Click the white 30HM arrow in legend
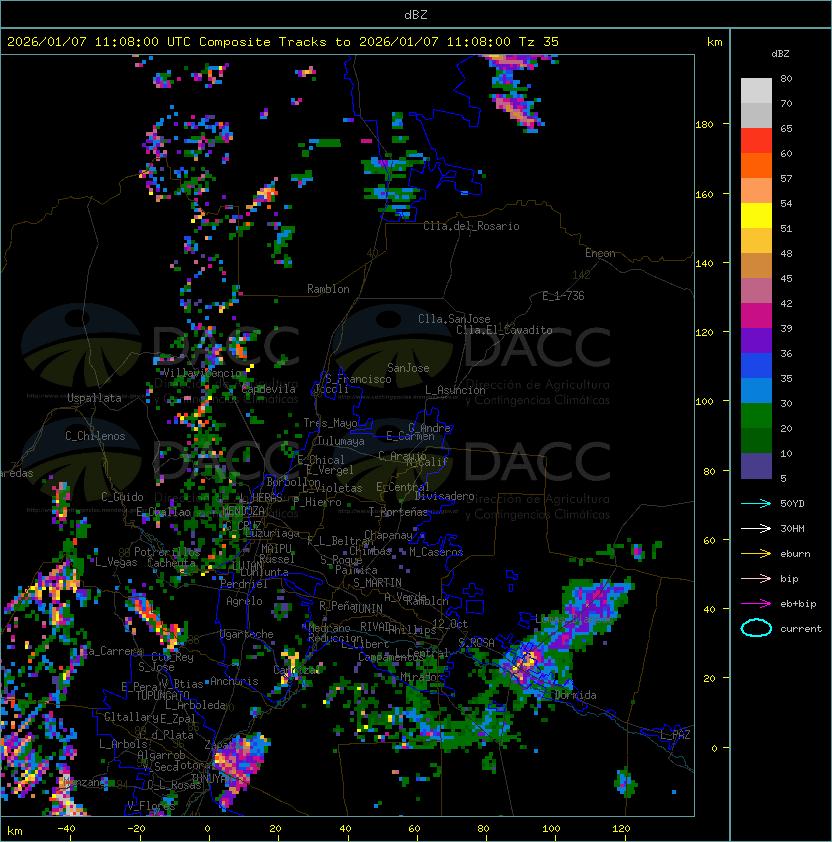Image resolution: width=832 pixels, height=842 pixels. (x=756, y=528)
